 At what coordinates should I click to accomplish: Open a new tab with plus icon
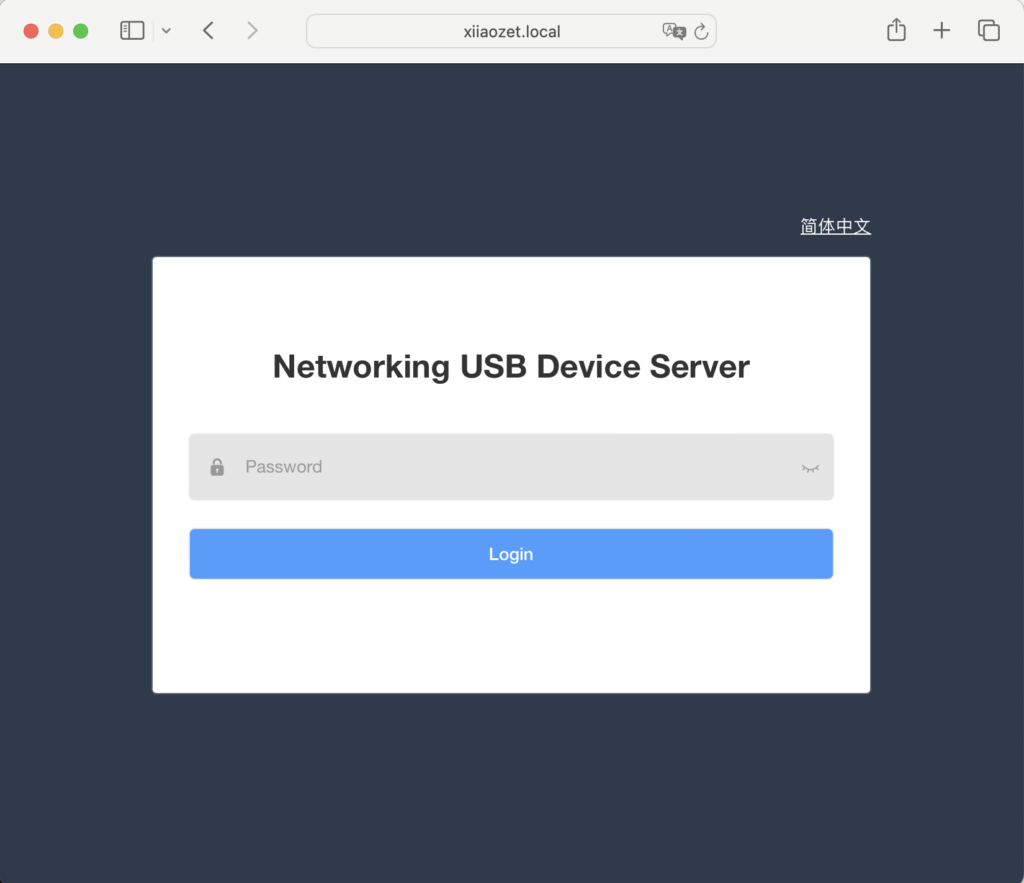[941, 31]
